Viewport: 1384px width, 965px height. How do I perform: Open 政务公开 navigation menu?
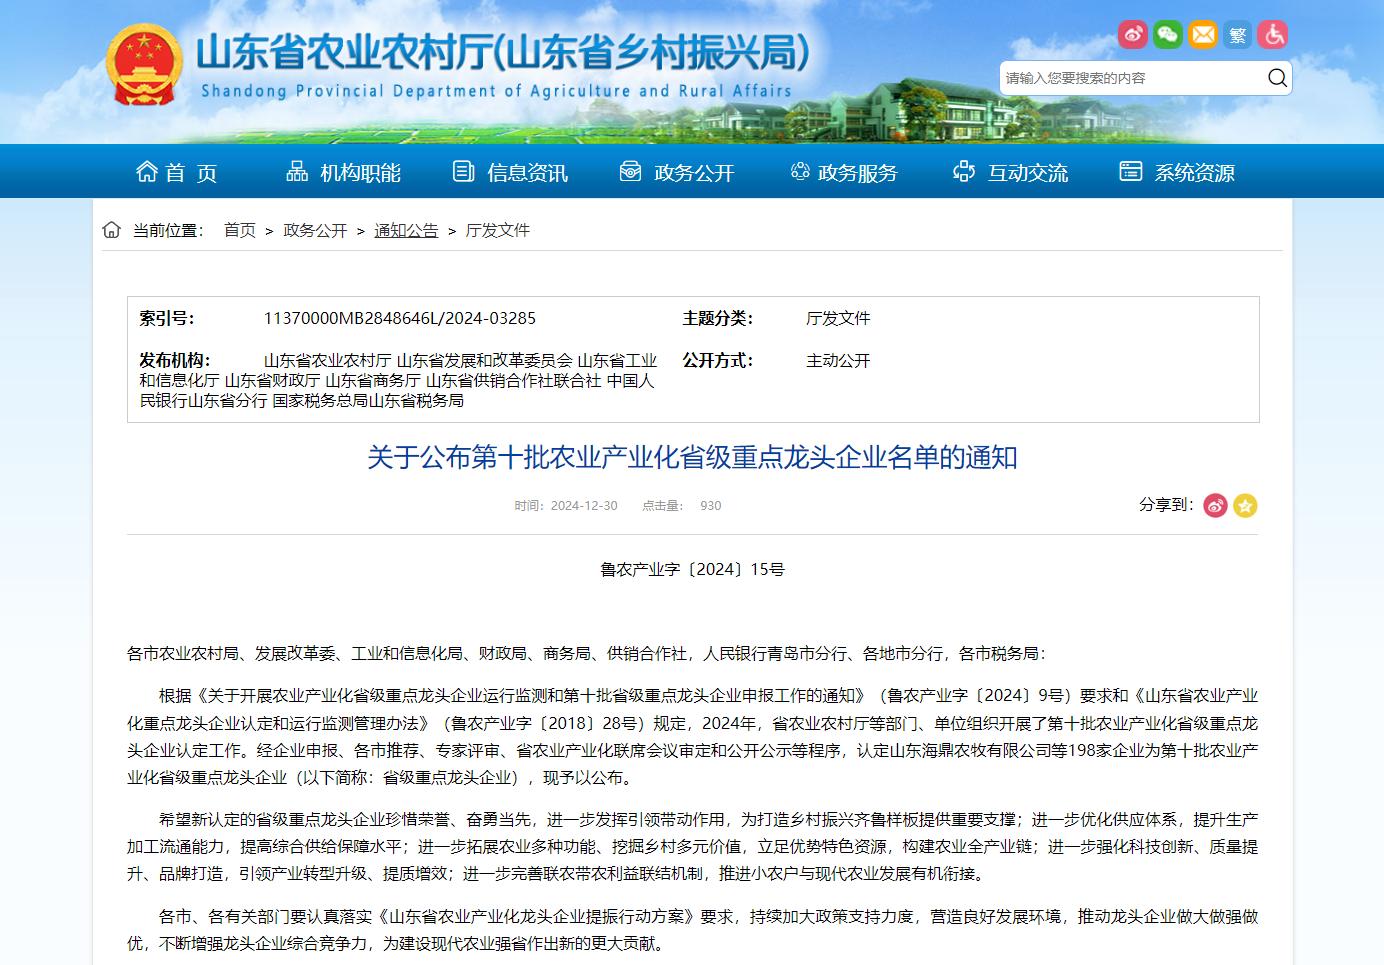677,172
